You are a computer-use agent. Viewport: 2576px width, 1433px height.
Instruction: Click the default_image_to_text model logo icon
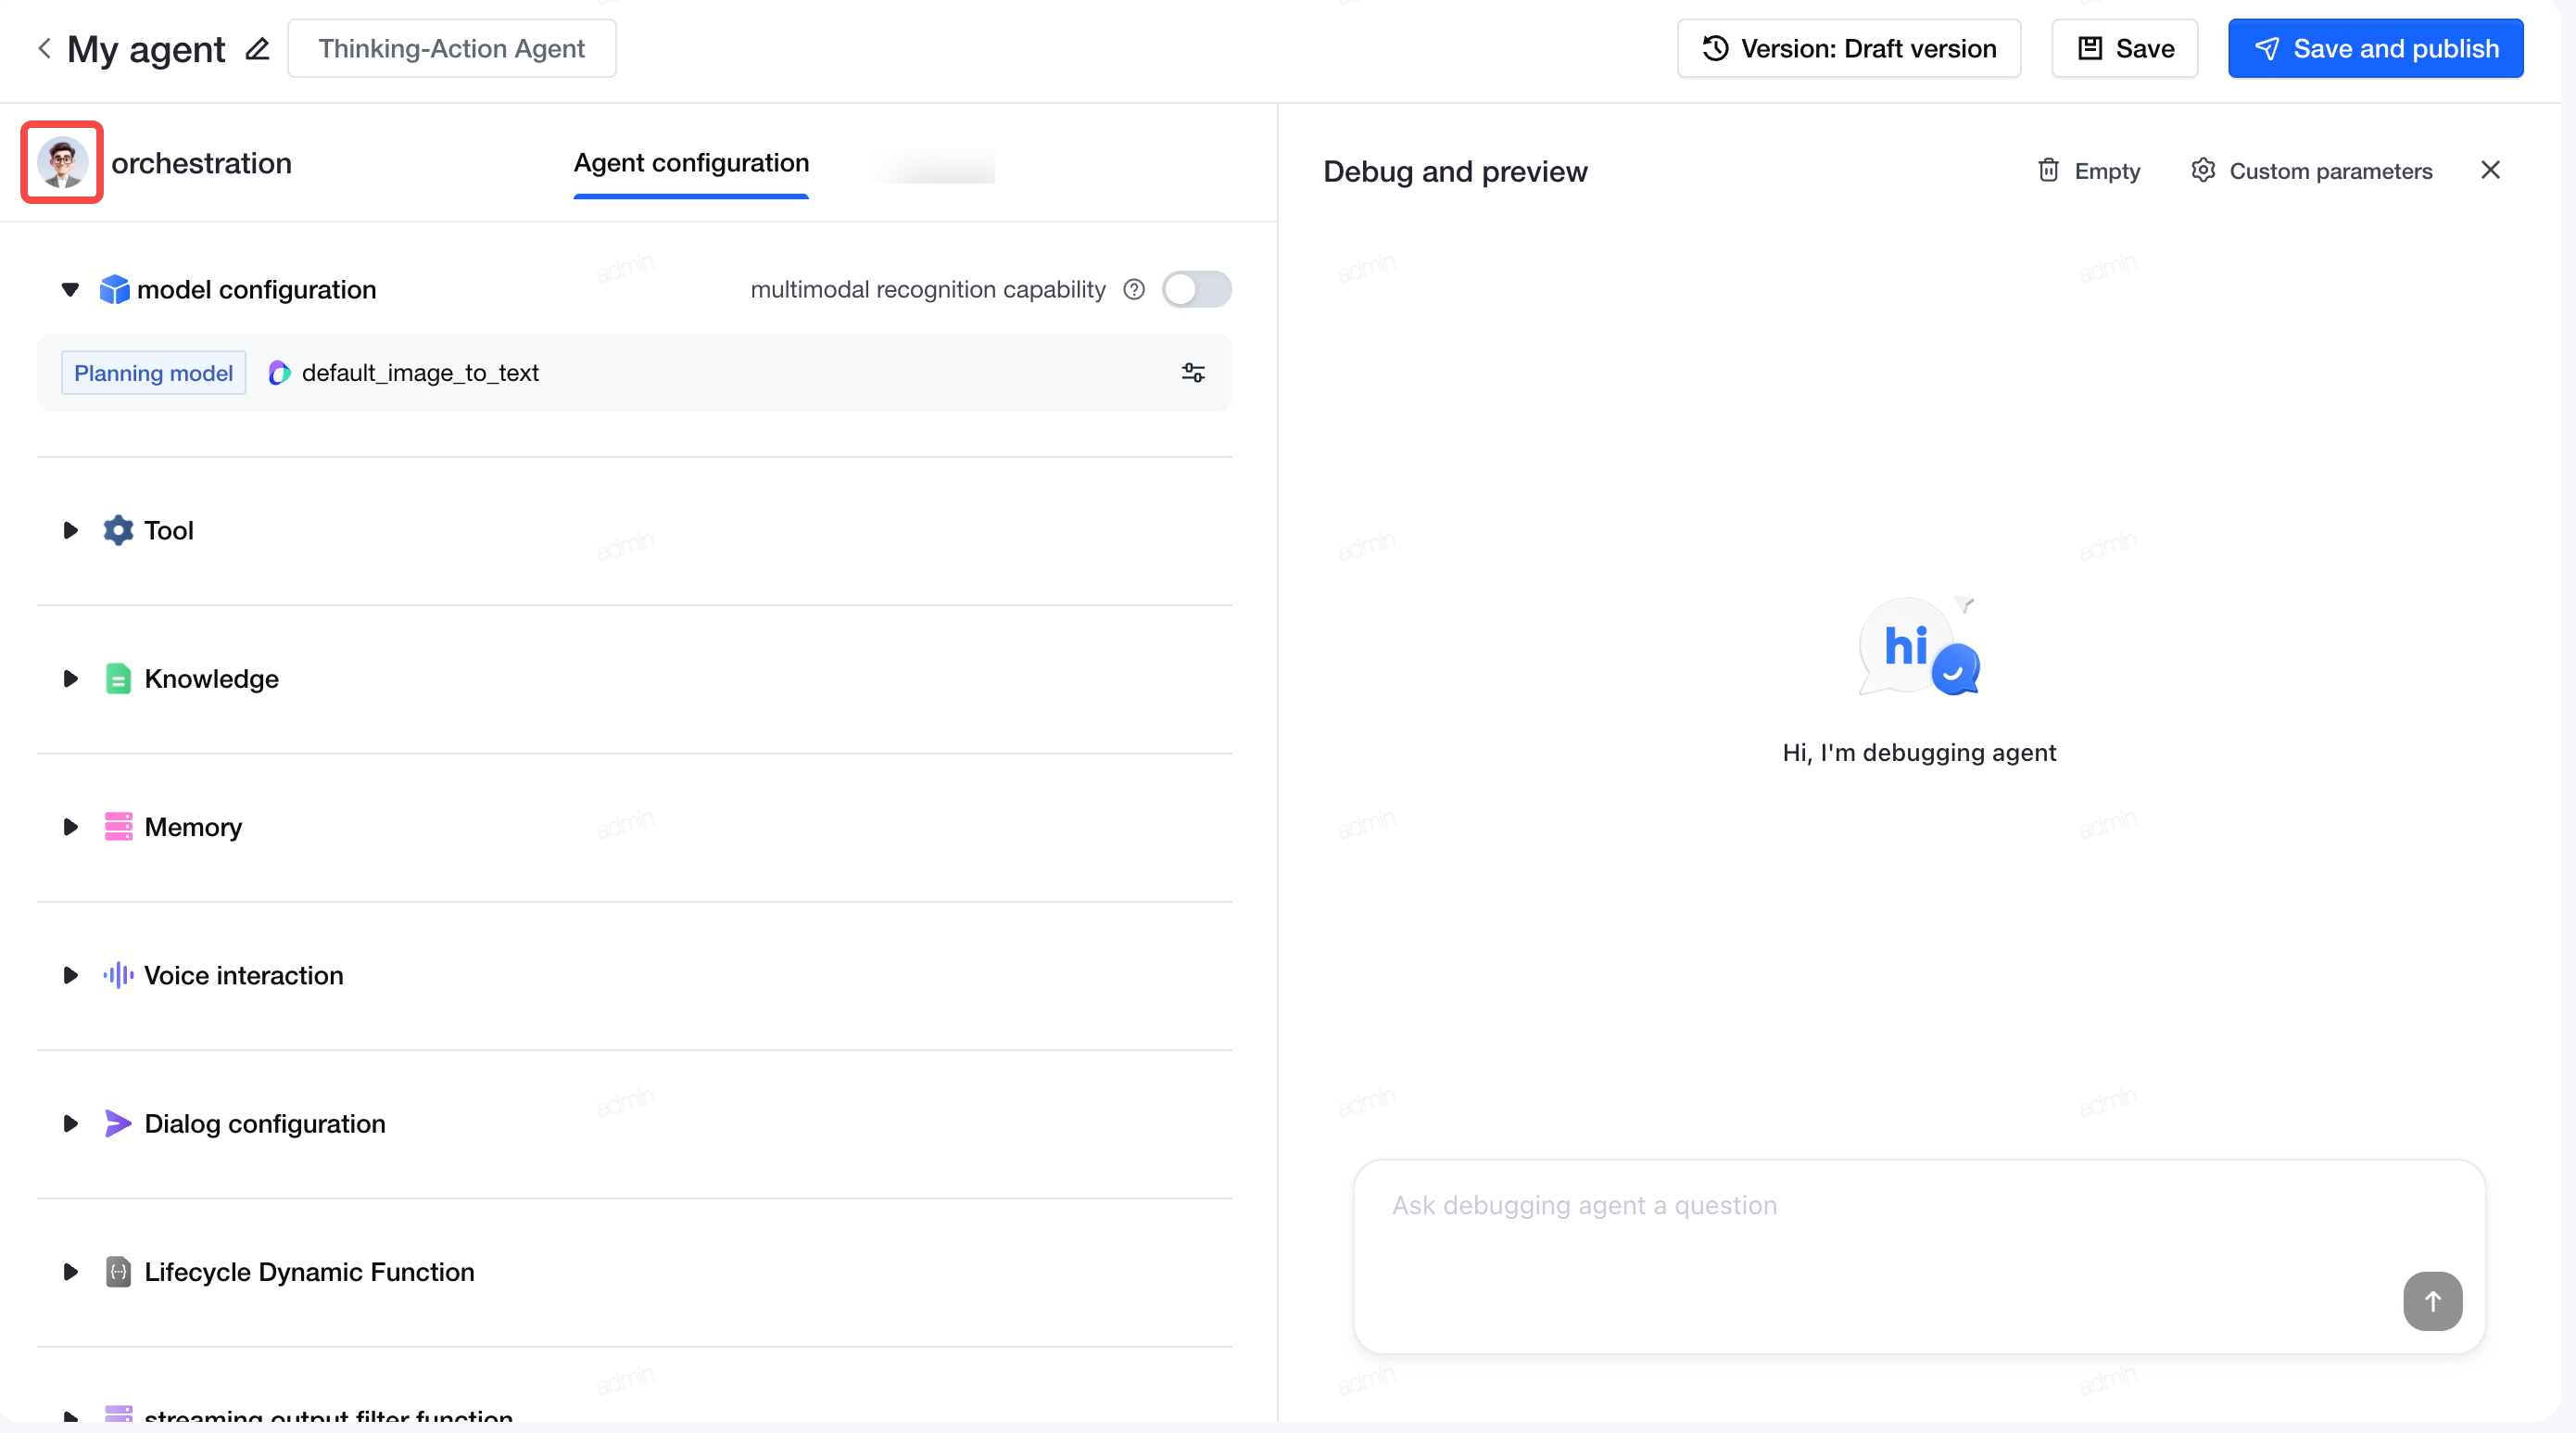coord(279,373)
